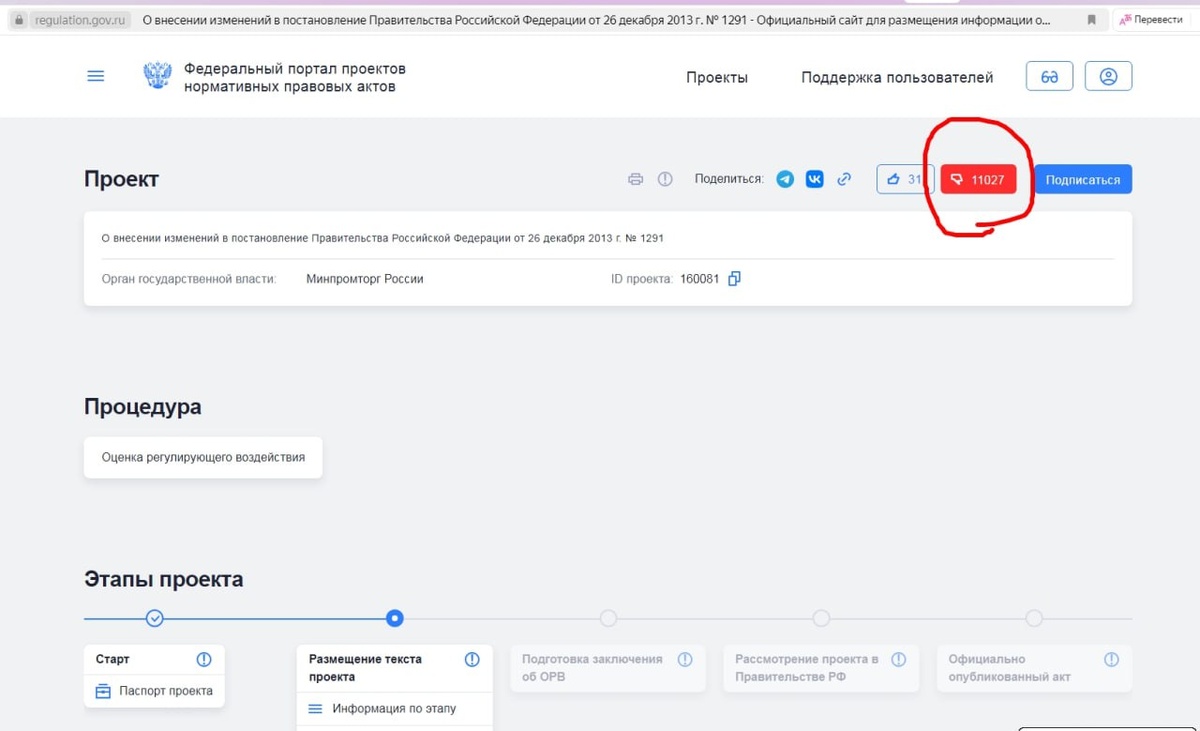Open Информация по этапу link
Viewport: 1200px width, 731px height.
(x=394, y=709)
